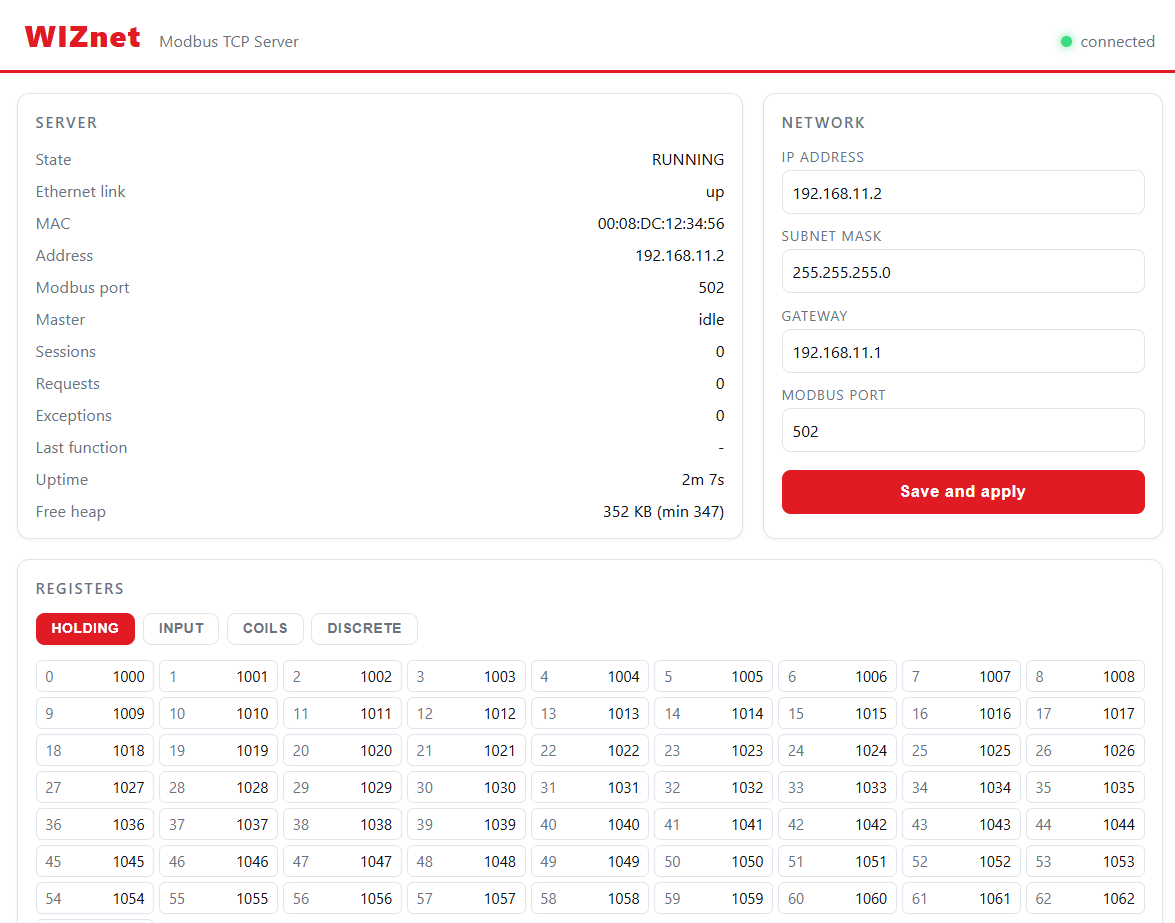Select holding register 8 value 1008
This screenshot has height=923, width=1175.
point(1085,677)
